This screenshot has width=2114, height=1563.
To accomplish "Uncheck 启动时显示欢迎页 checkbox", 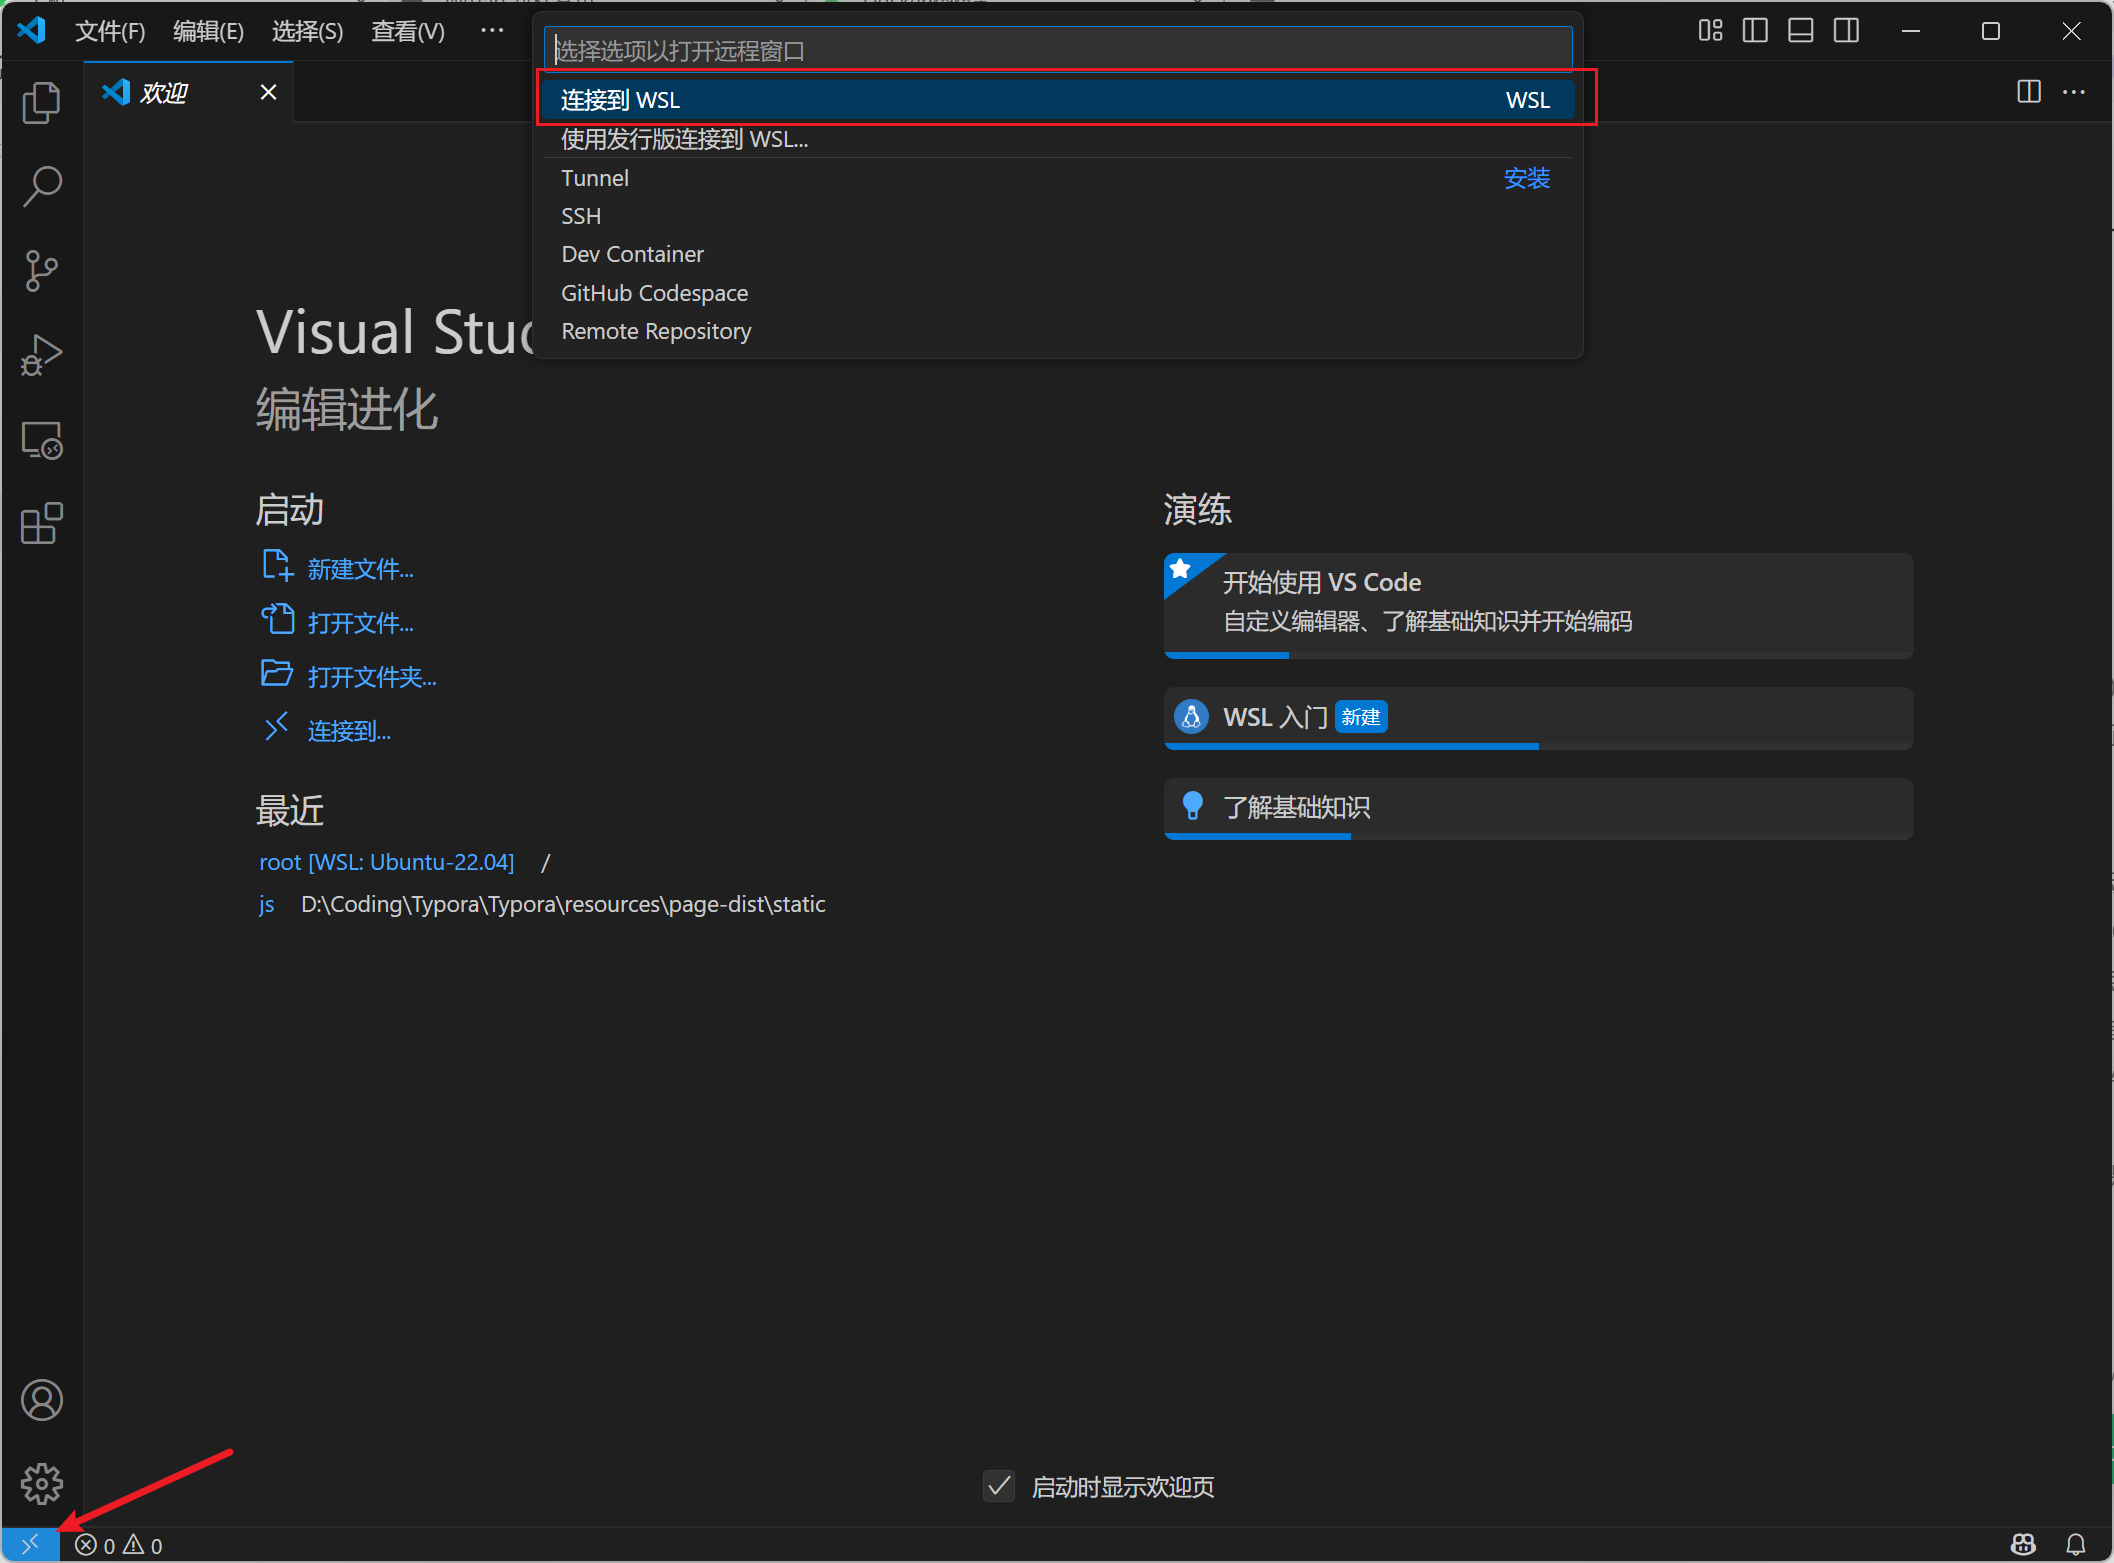I will pos(998,1487).
